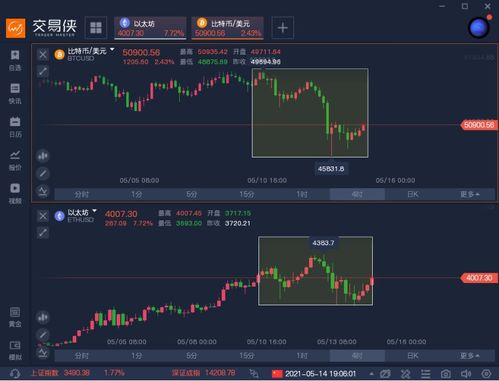
Task: Click 上证指数 ticker in status bar
Action: tap(78, 373)
